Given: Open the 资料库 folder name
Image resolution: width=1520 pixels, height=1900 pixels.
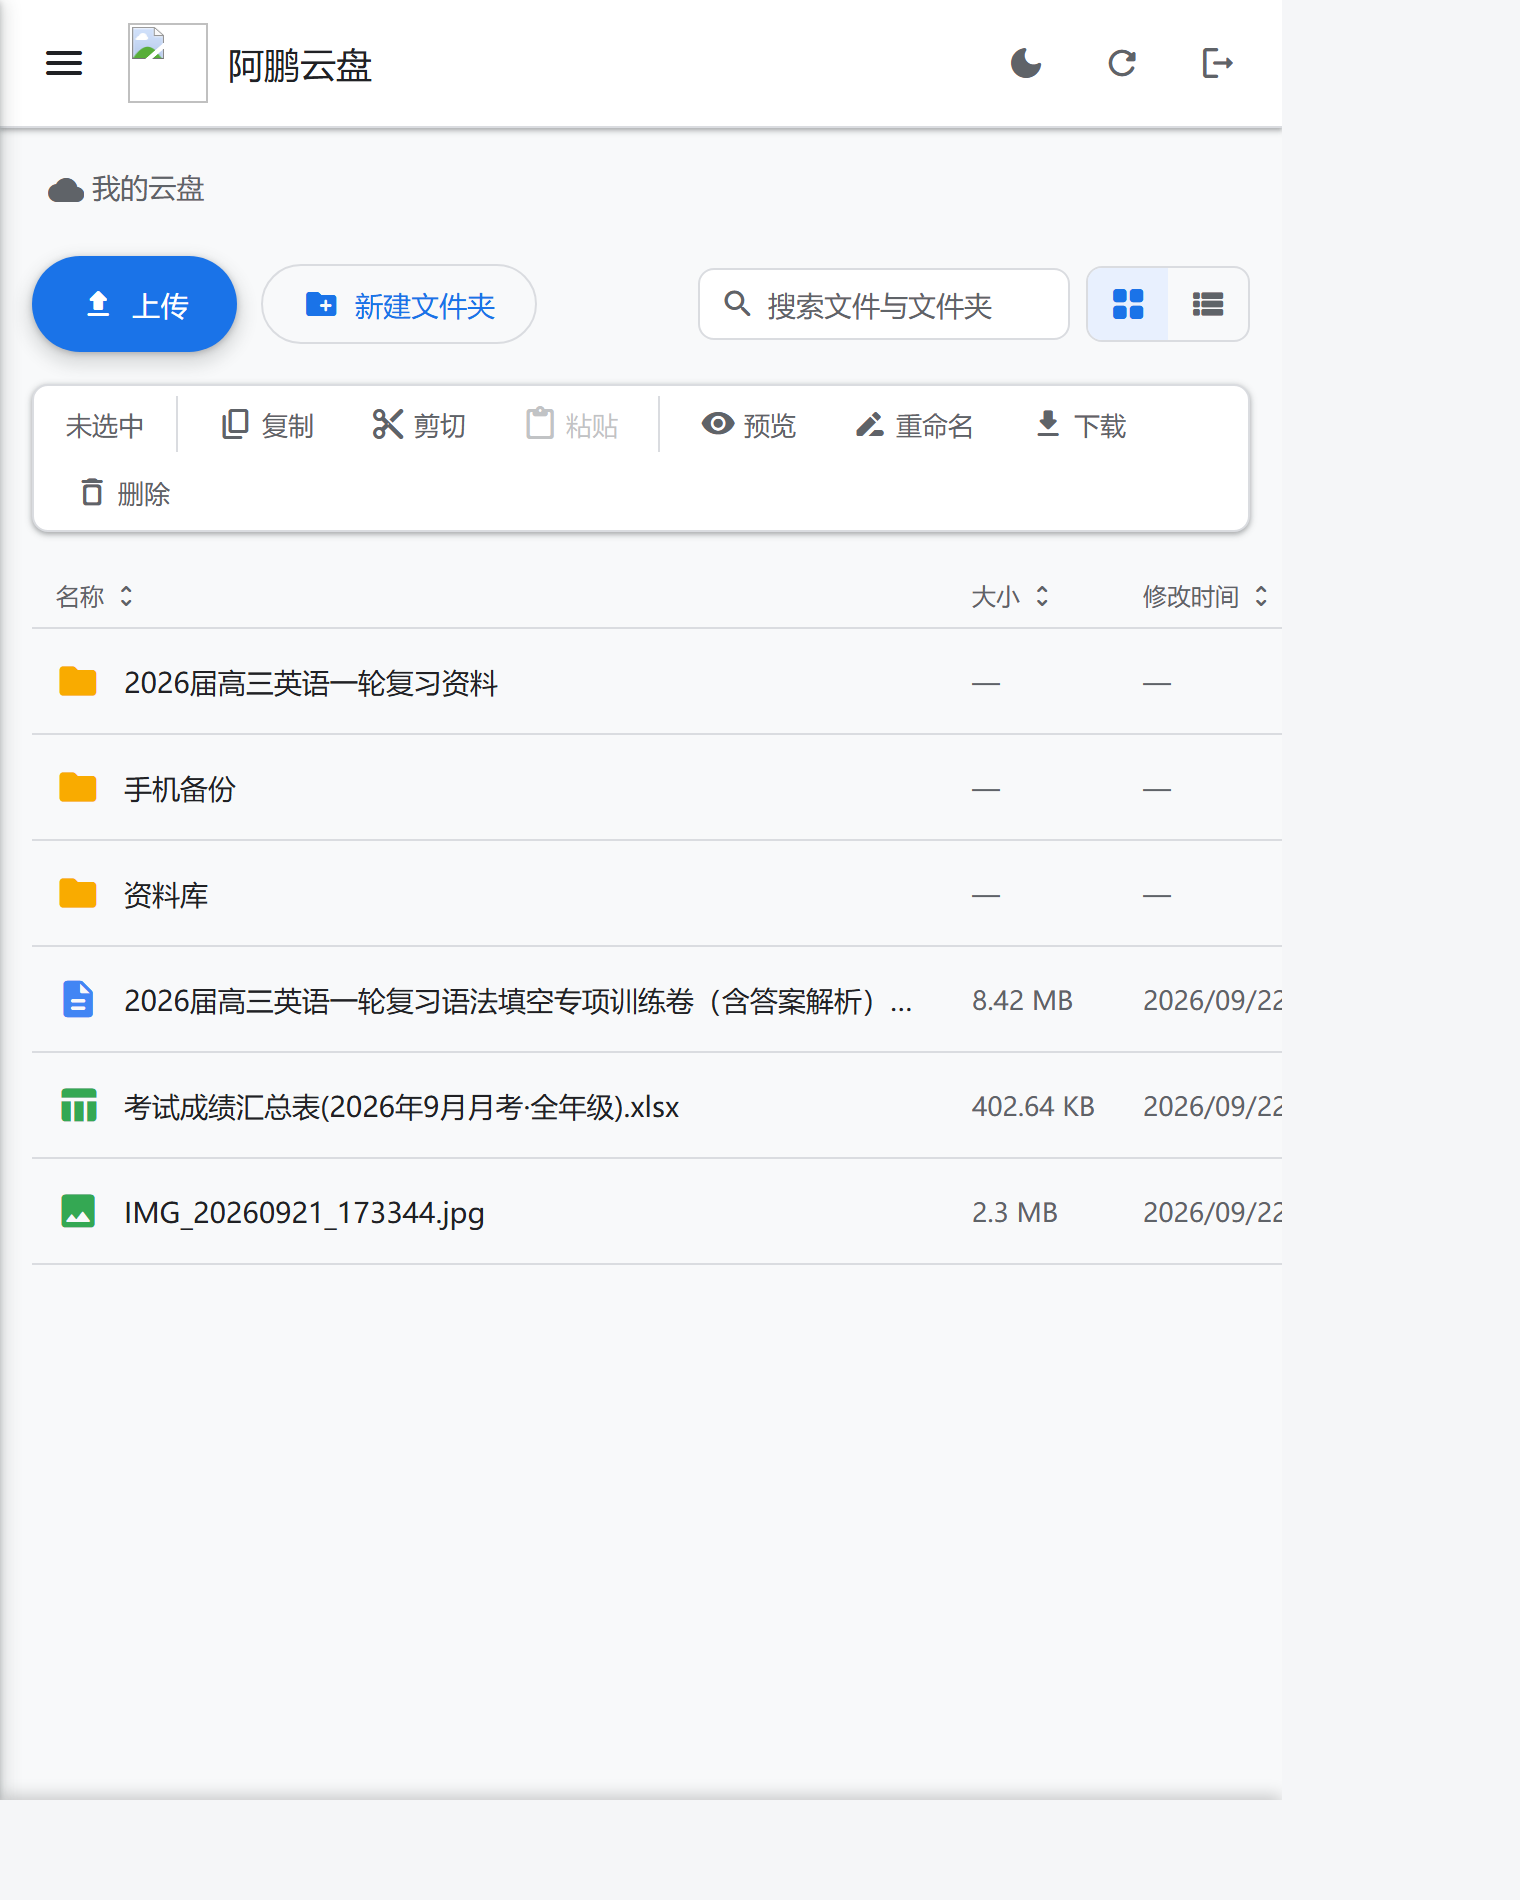Looking at the screenshot, I should coord(166,895).
